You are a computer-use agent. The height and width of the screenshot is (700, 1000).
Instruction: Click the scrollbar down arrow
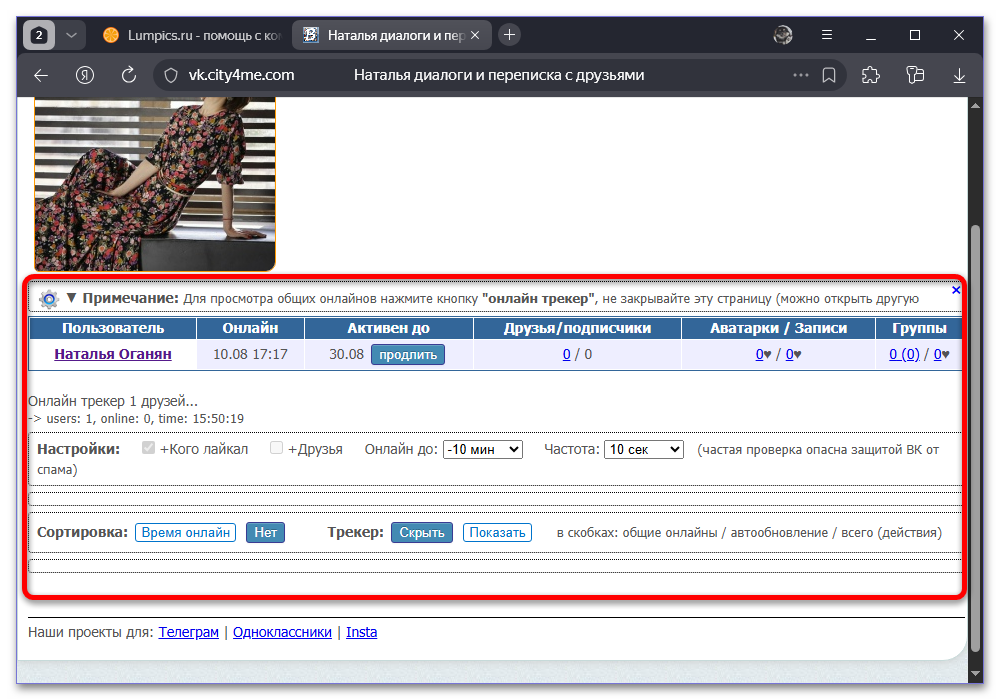click(975, 673)
